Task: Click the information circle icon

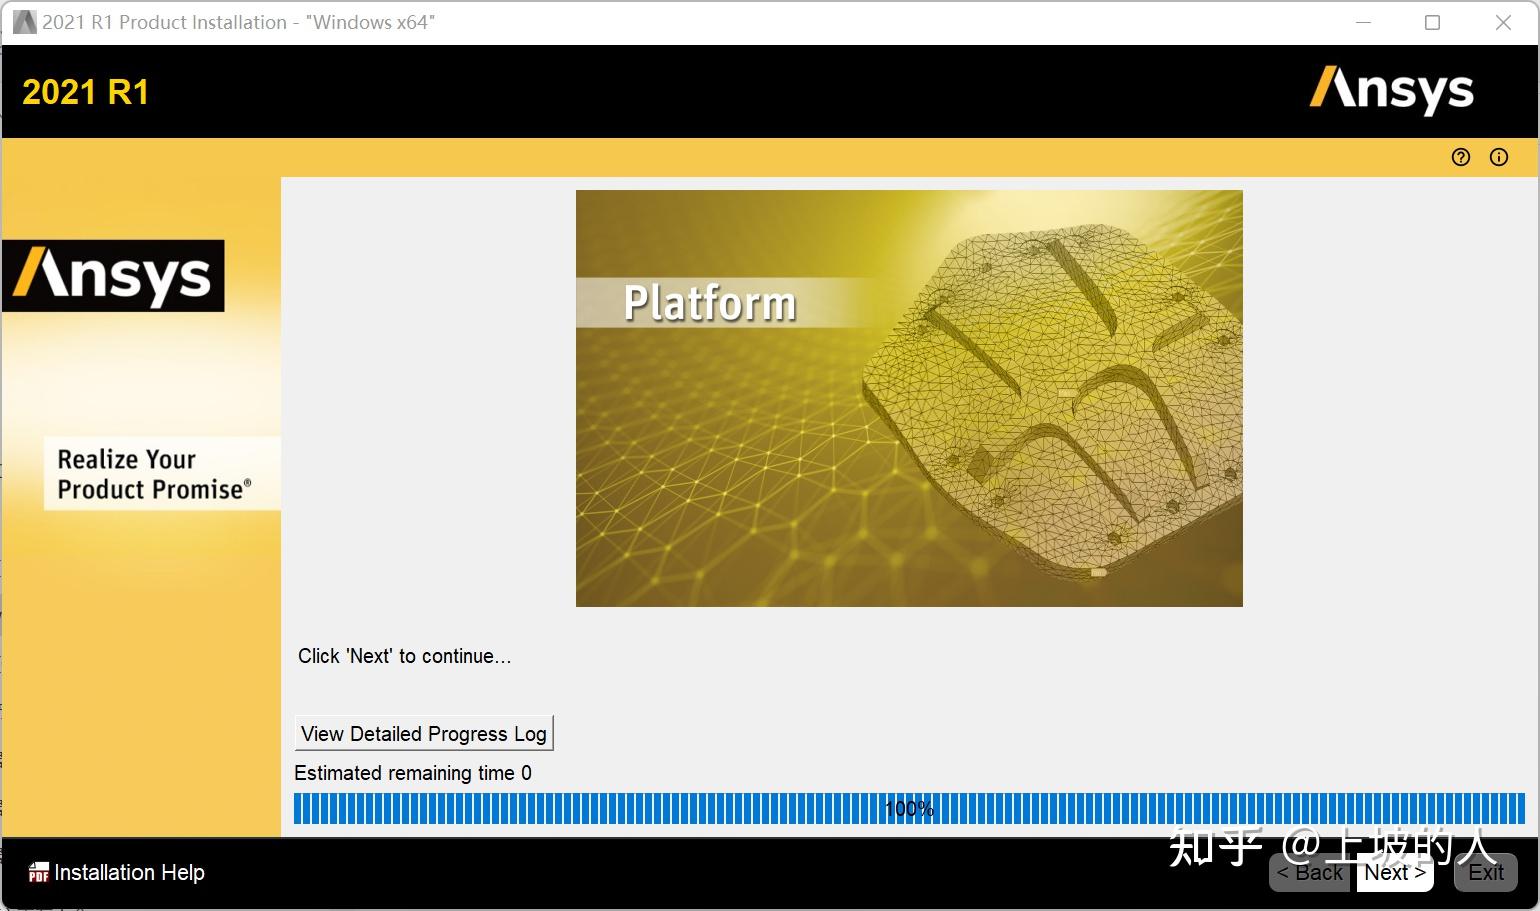Action: pos(1499,157)
